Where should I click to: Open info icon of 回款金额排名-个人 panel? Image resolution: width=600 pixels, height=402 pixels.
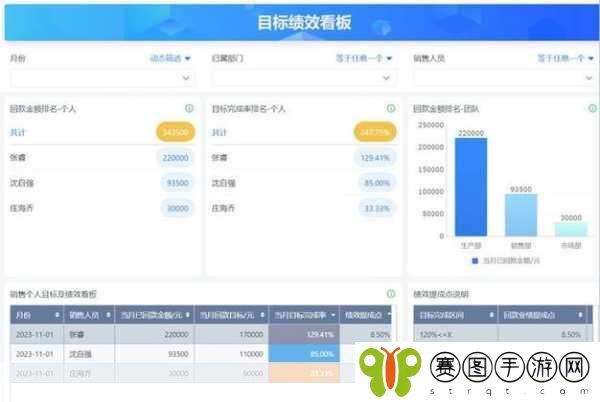click(189, 108)
